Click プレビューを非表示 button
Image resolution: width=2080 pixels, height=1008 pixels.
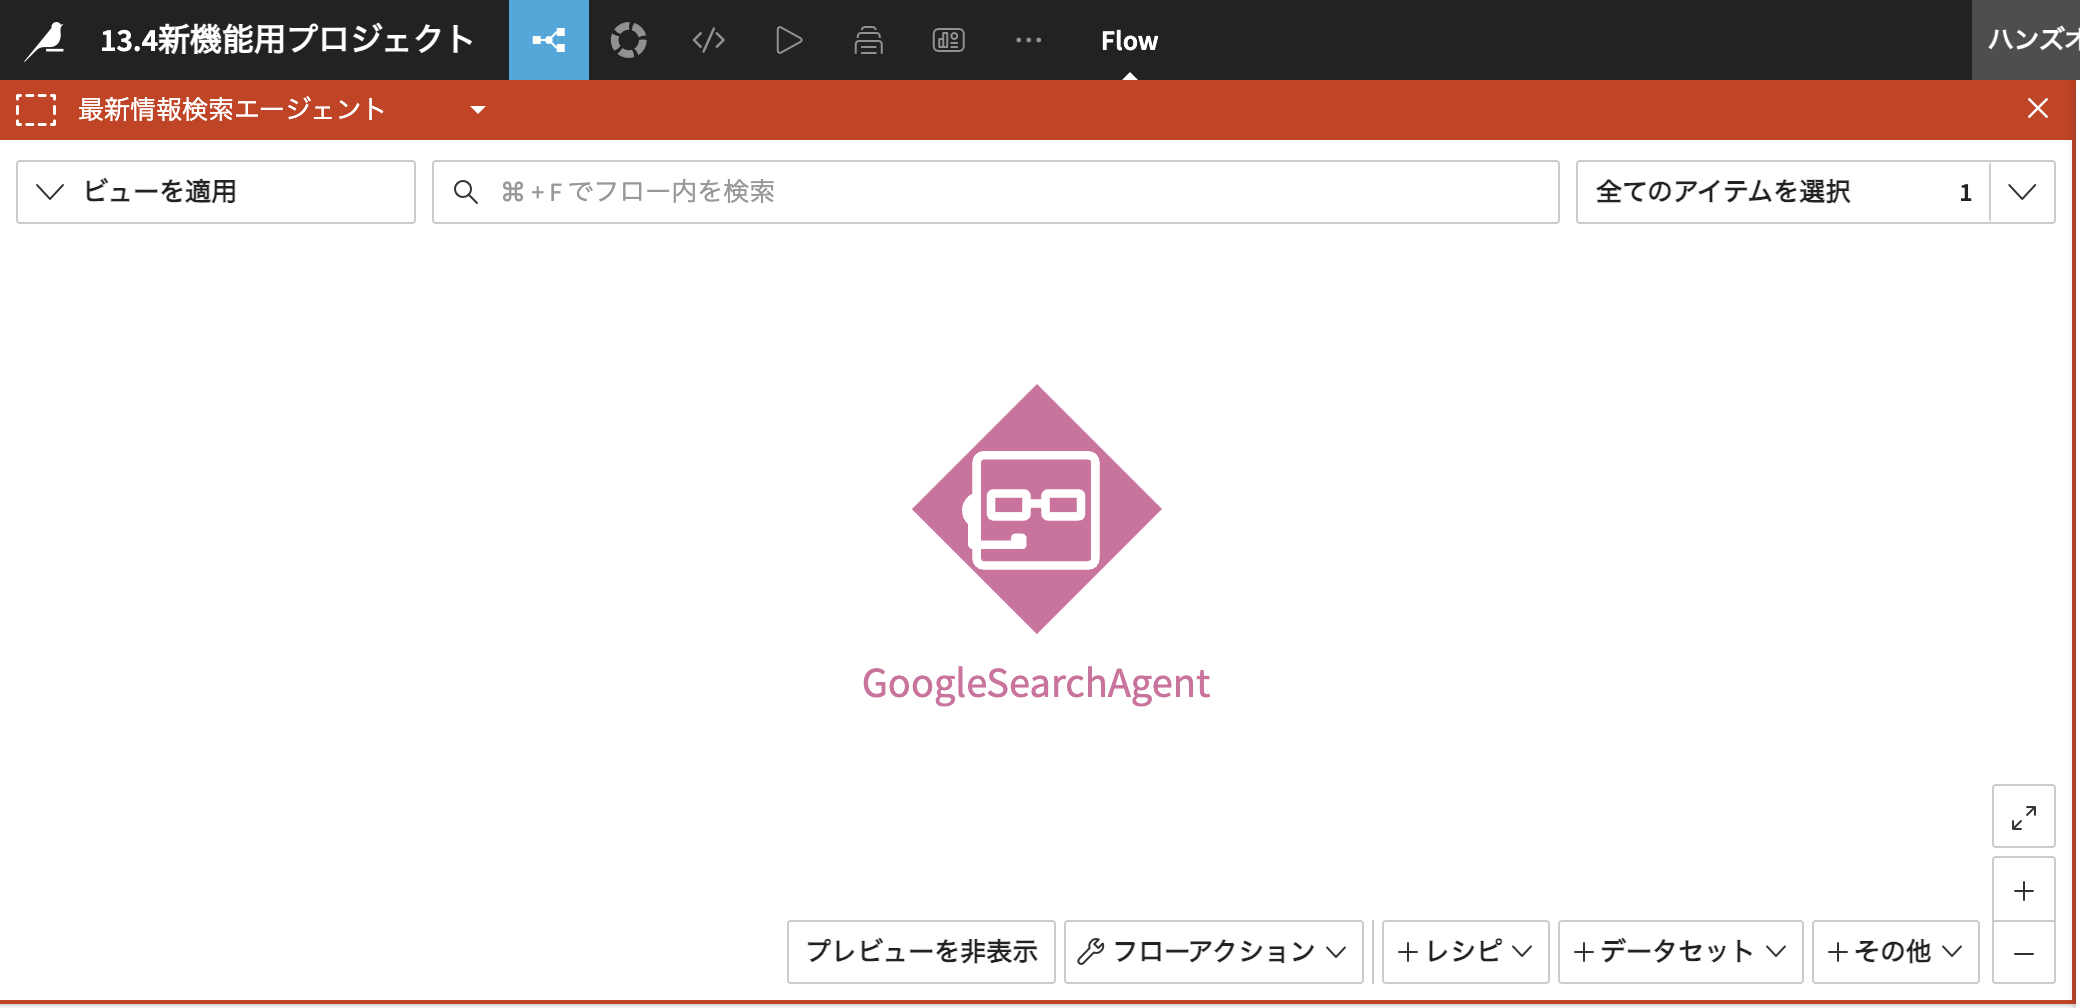click(x=922, y=952)
